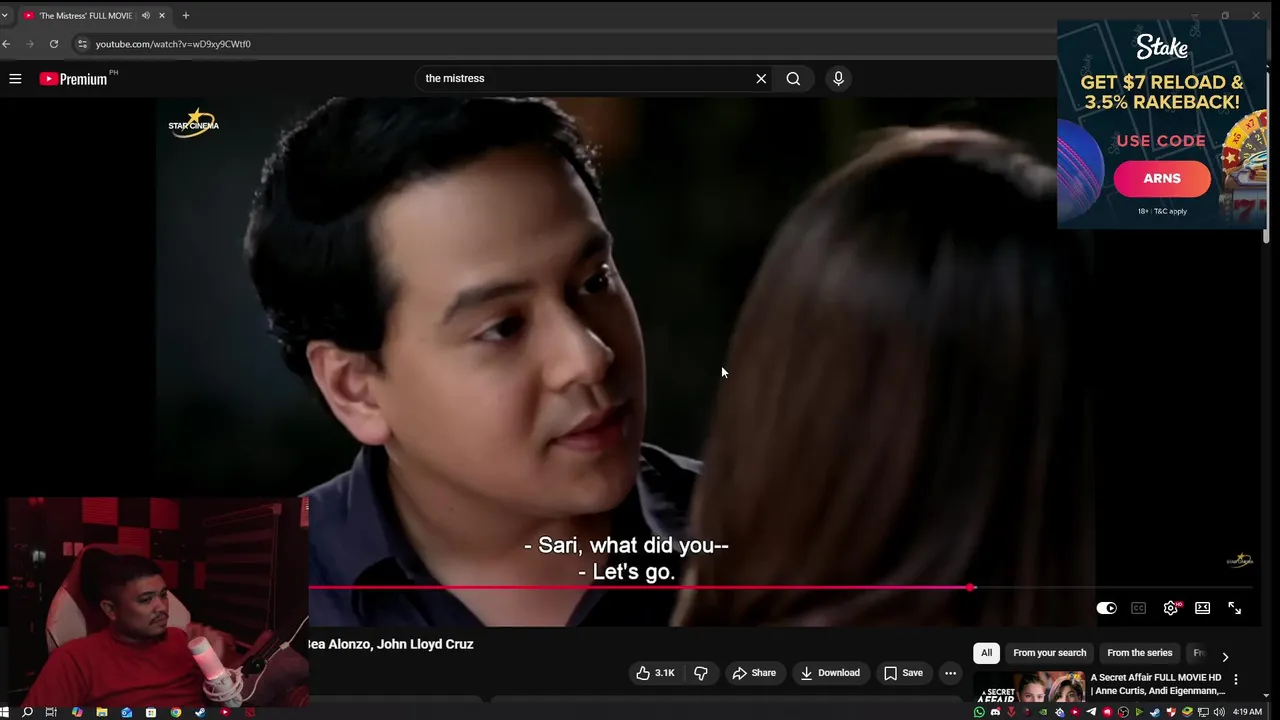The width and height of the screenshot is (1280, 720).
Task: Open A Secret Affair FULL MOVIE link
Action: (x=1158, y=684)
